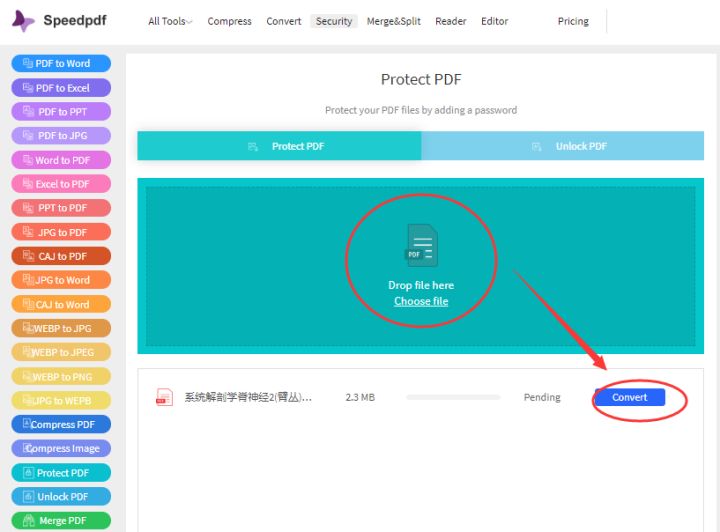Click the 2.3 MB file size
This screenshot has height=532, width=720.
pyautogui.click(x=360, y=397)
